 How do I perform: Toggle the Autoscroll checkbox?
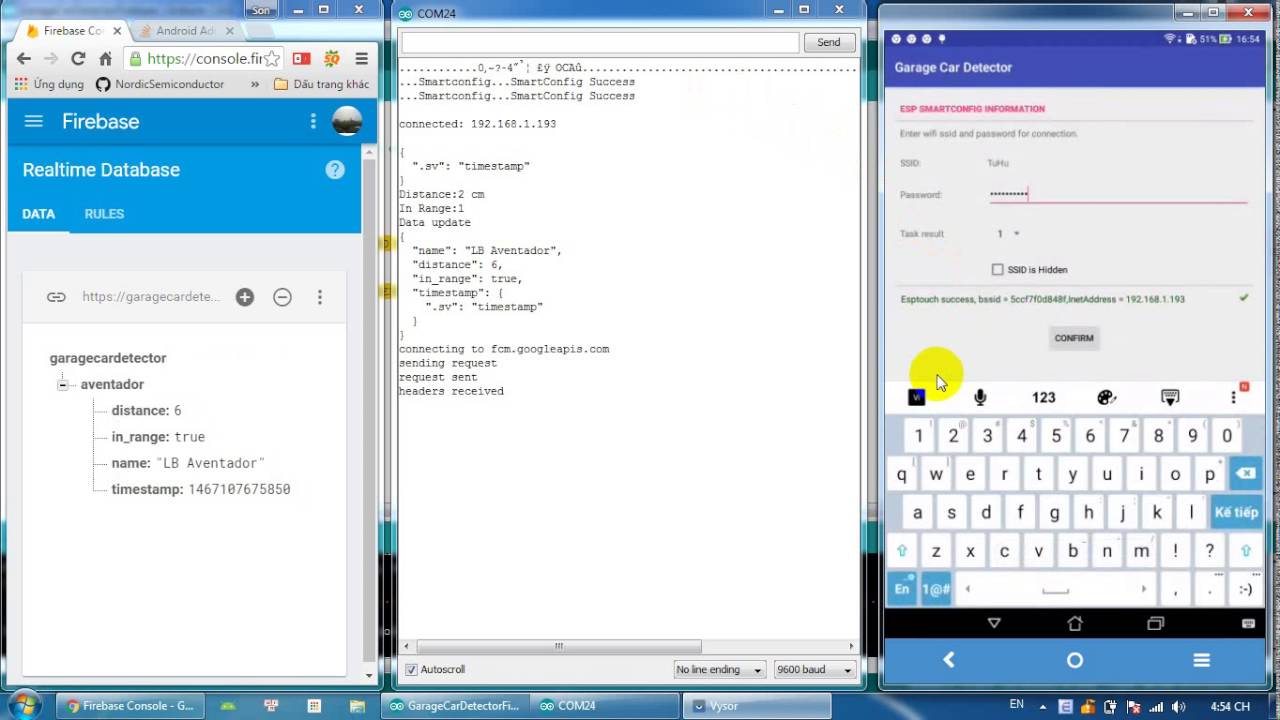[411, 669]
